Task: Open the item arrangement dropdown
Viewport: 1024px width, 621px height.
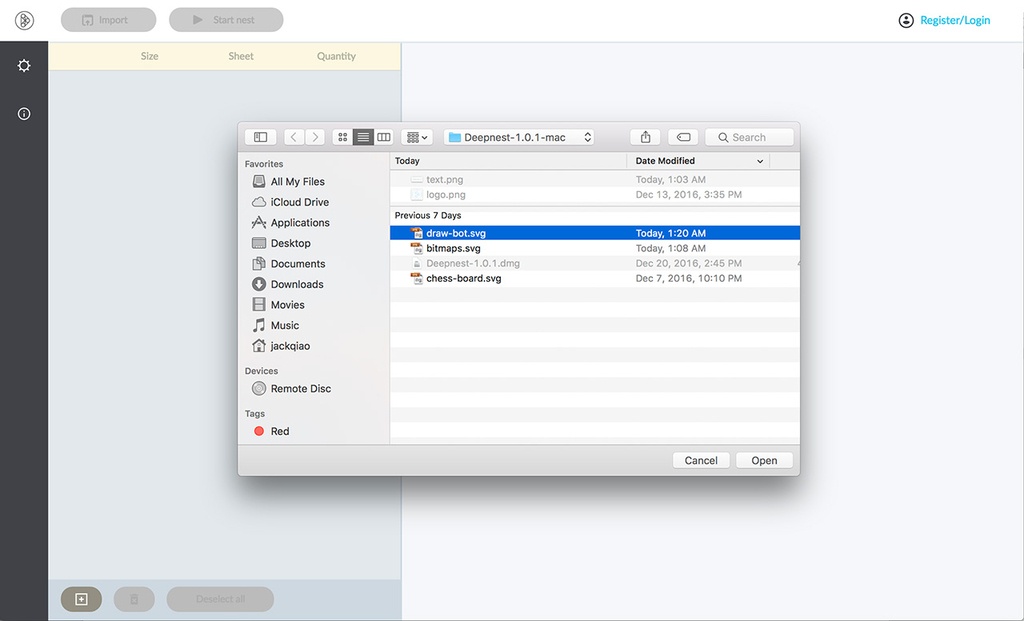Action: [x=417, y=137]
